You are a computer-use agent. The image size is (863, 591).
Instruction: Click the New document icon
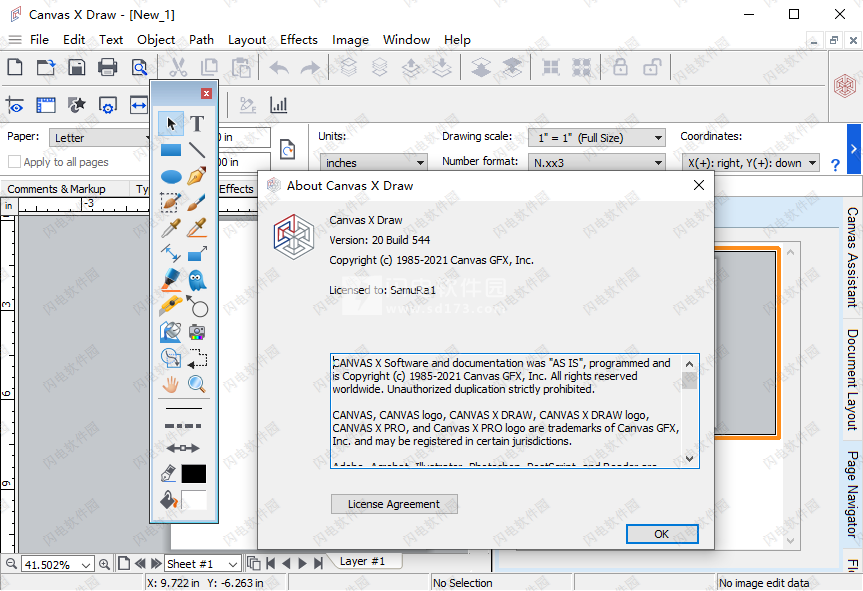tap(15, 67)
